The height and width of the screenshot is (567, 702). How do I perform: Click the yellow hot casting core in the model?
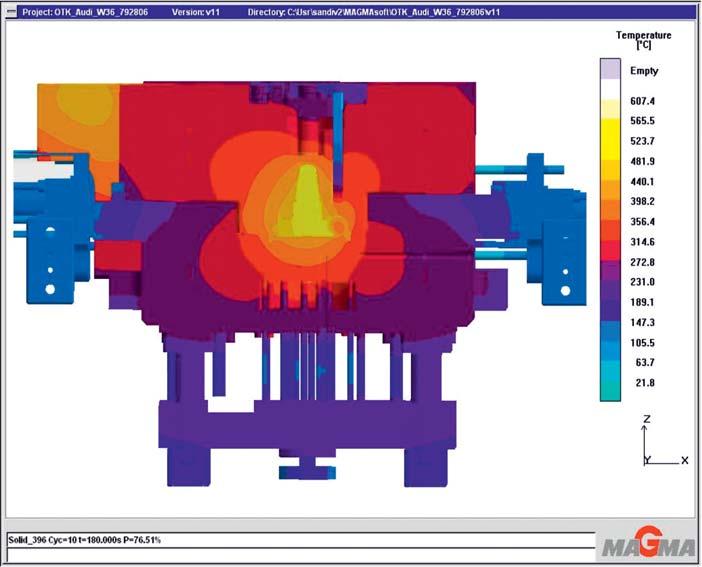point(307,202)
